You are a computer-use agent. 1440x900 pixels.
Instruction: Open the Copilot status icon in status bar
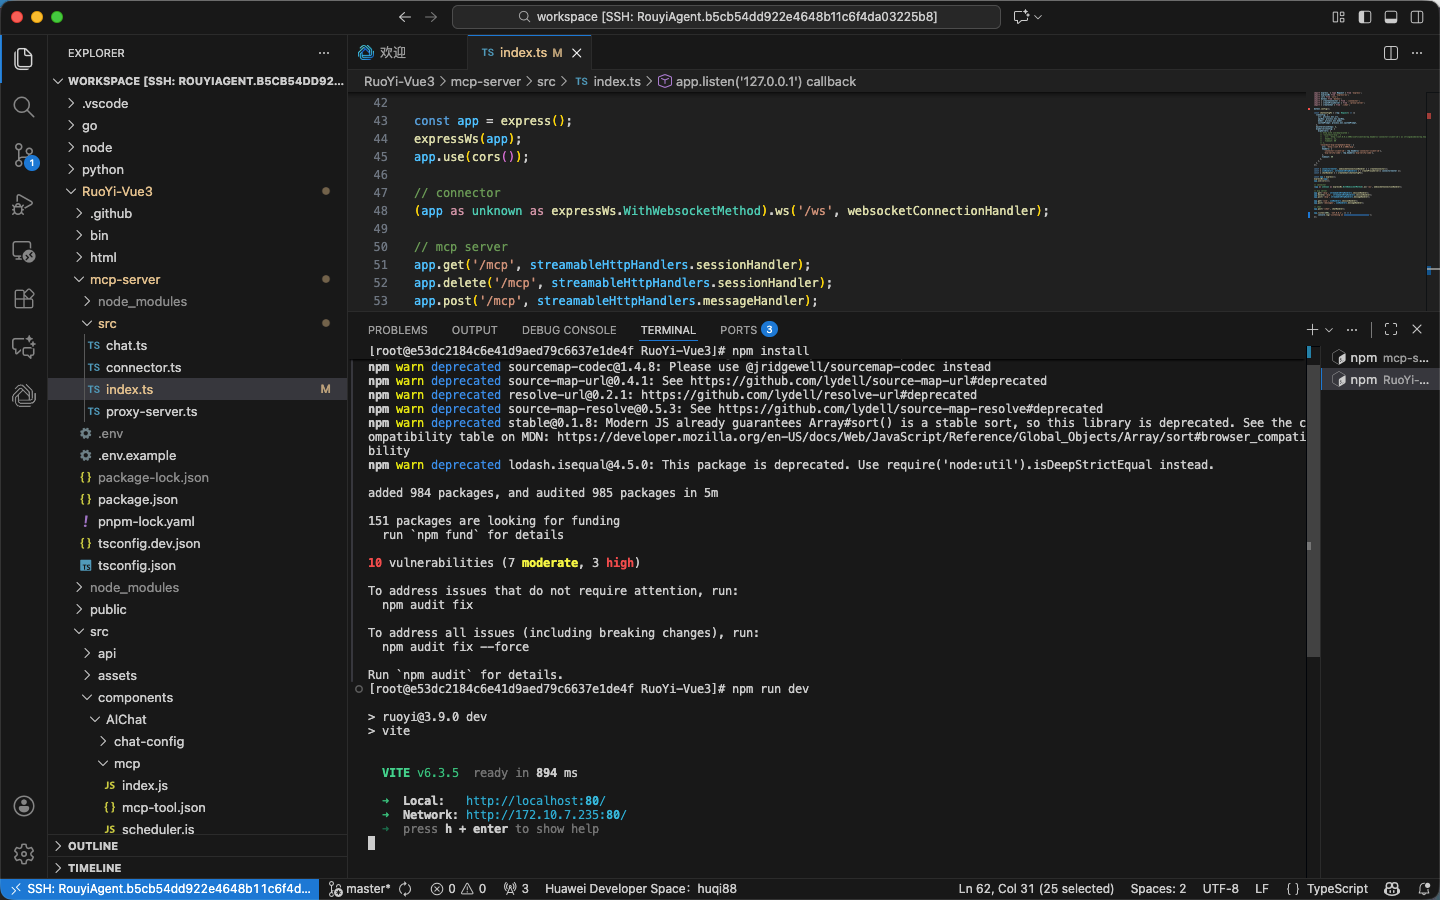click(1392, 889)
